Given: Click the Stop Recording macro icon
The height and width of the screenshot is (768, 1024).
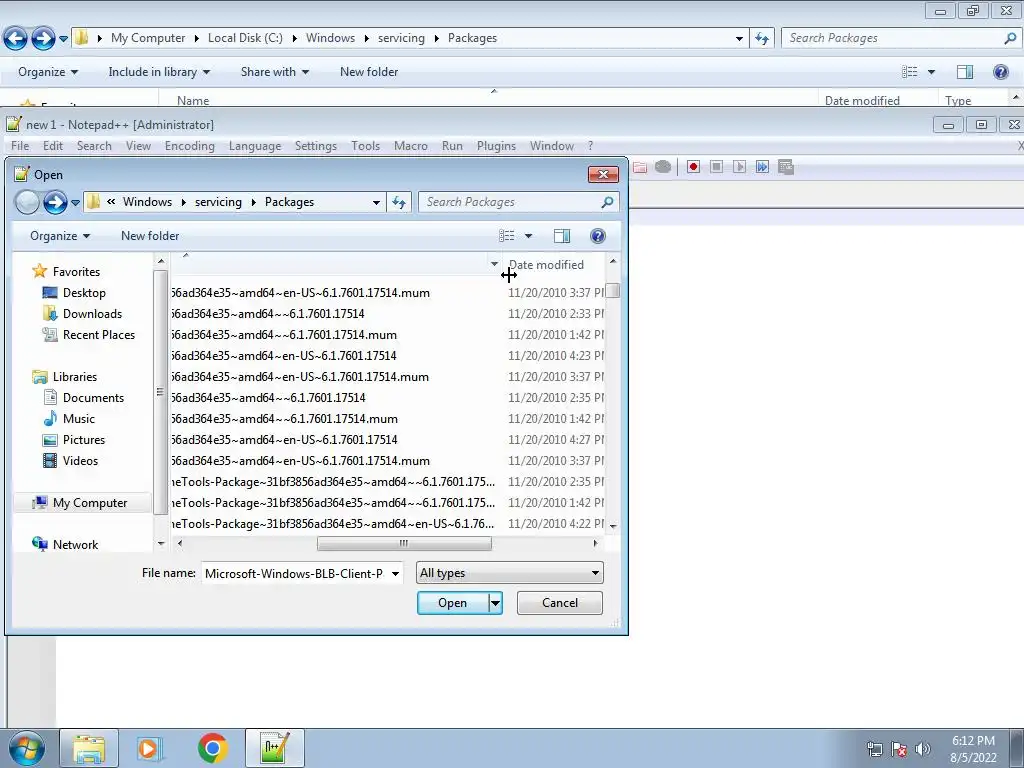Looking at the screenshot, I should [x=716, y=167].
